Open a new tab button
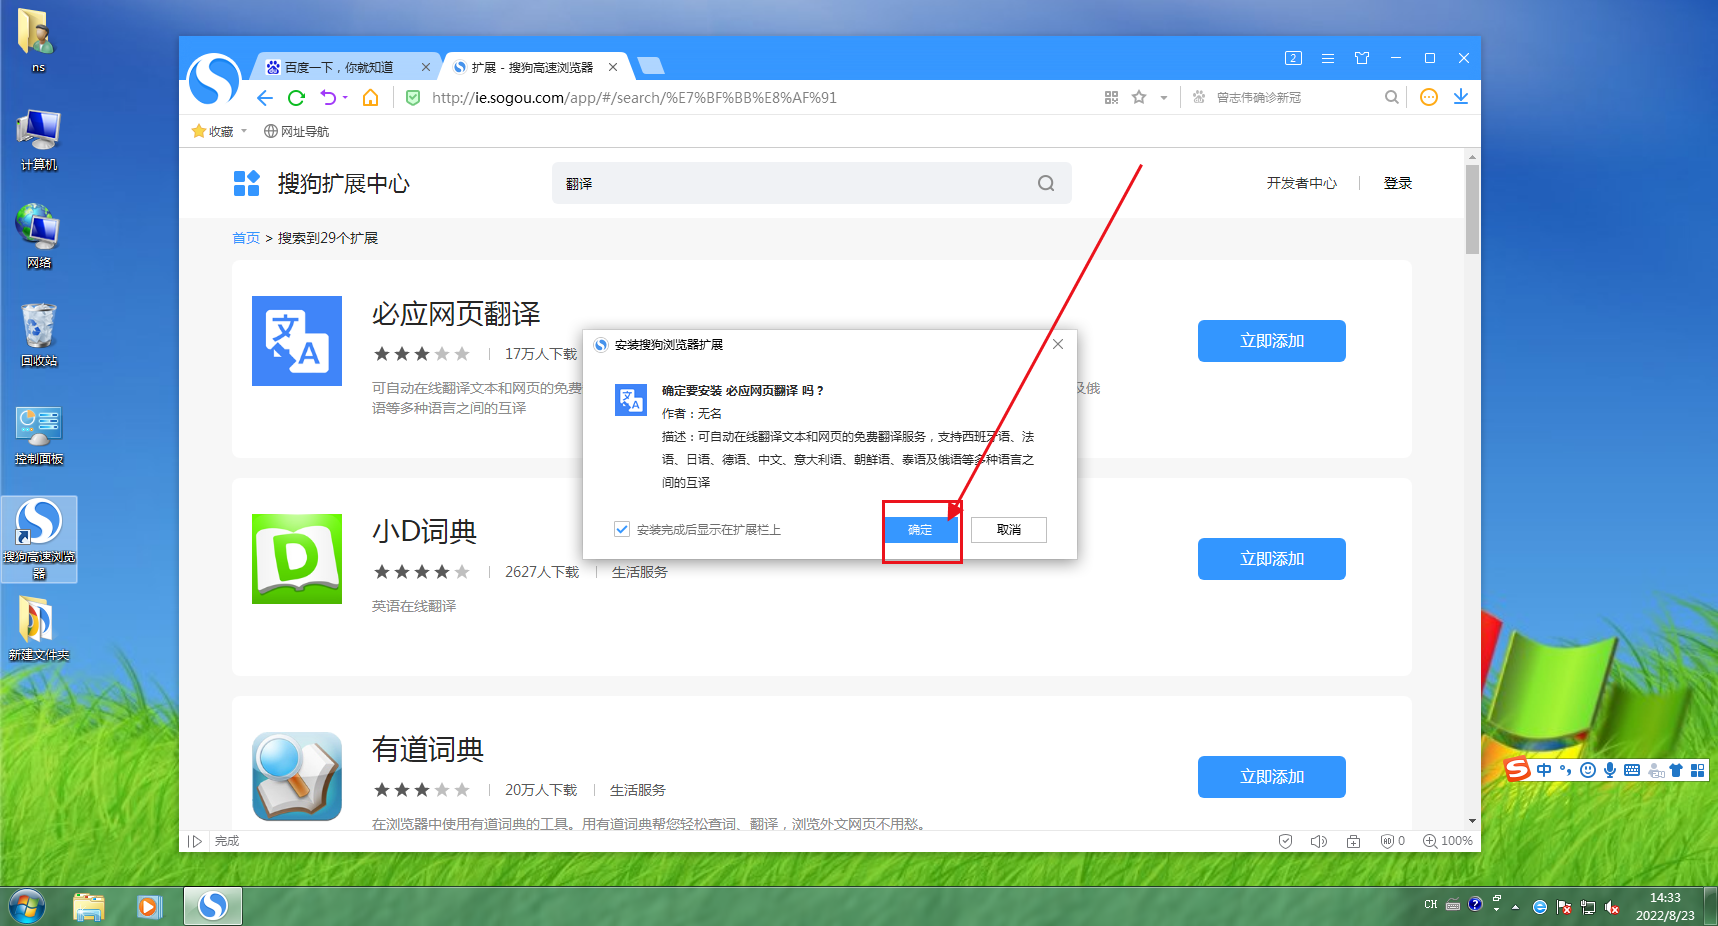This screenshot has height=926, width=1718. (651, 66)
